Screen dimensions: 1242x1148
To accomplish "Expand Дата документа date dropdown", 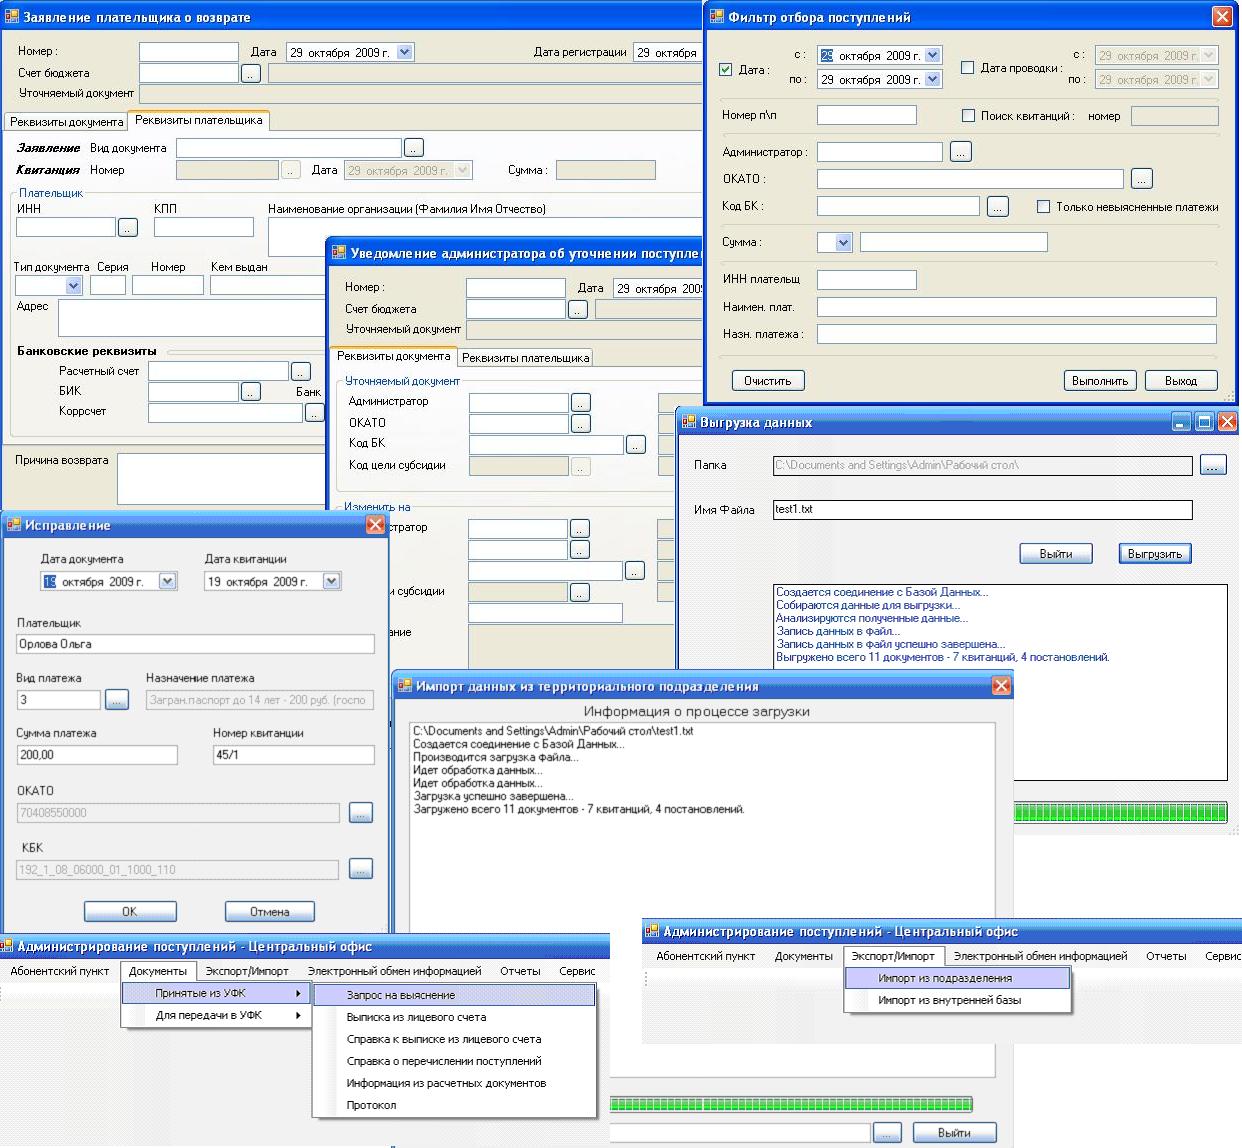I will coord(167,581).
